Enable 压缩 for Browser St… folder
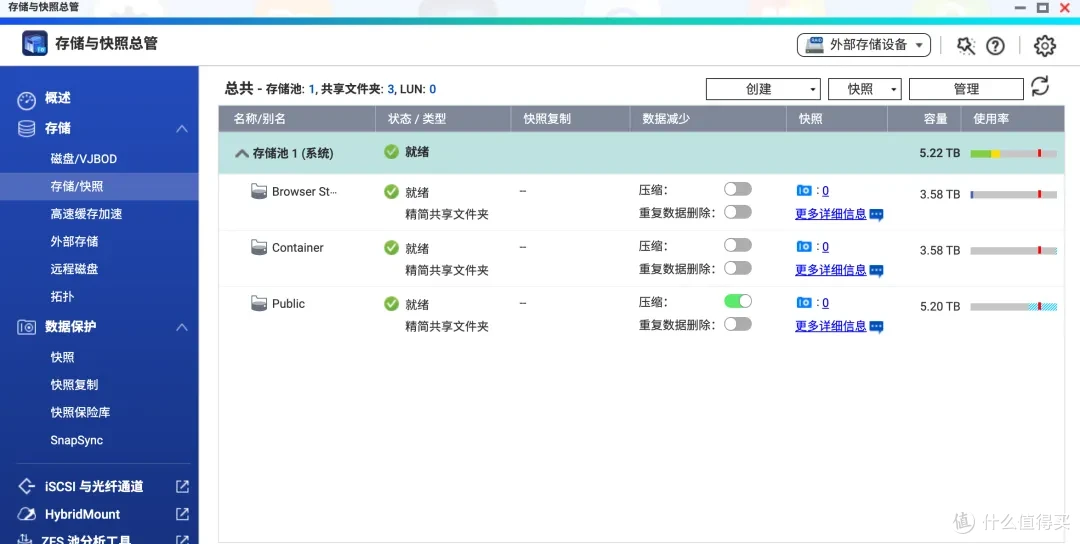Screen dimensions: 1080x544 coord(738,189)
